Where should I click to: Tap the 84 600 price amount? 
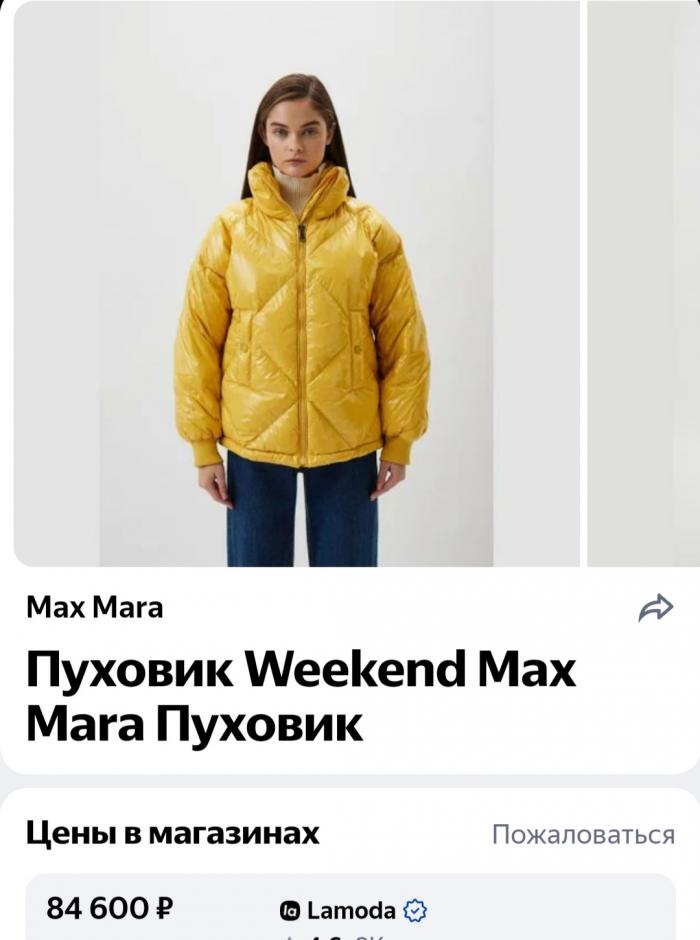point(99,909)
